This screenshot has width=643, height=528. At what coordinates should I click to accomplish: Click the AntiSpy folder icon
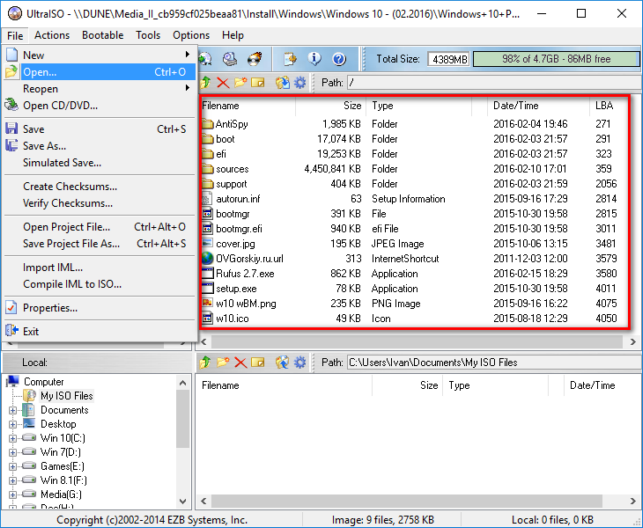click(208, 123)
